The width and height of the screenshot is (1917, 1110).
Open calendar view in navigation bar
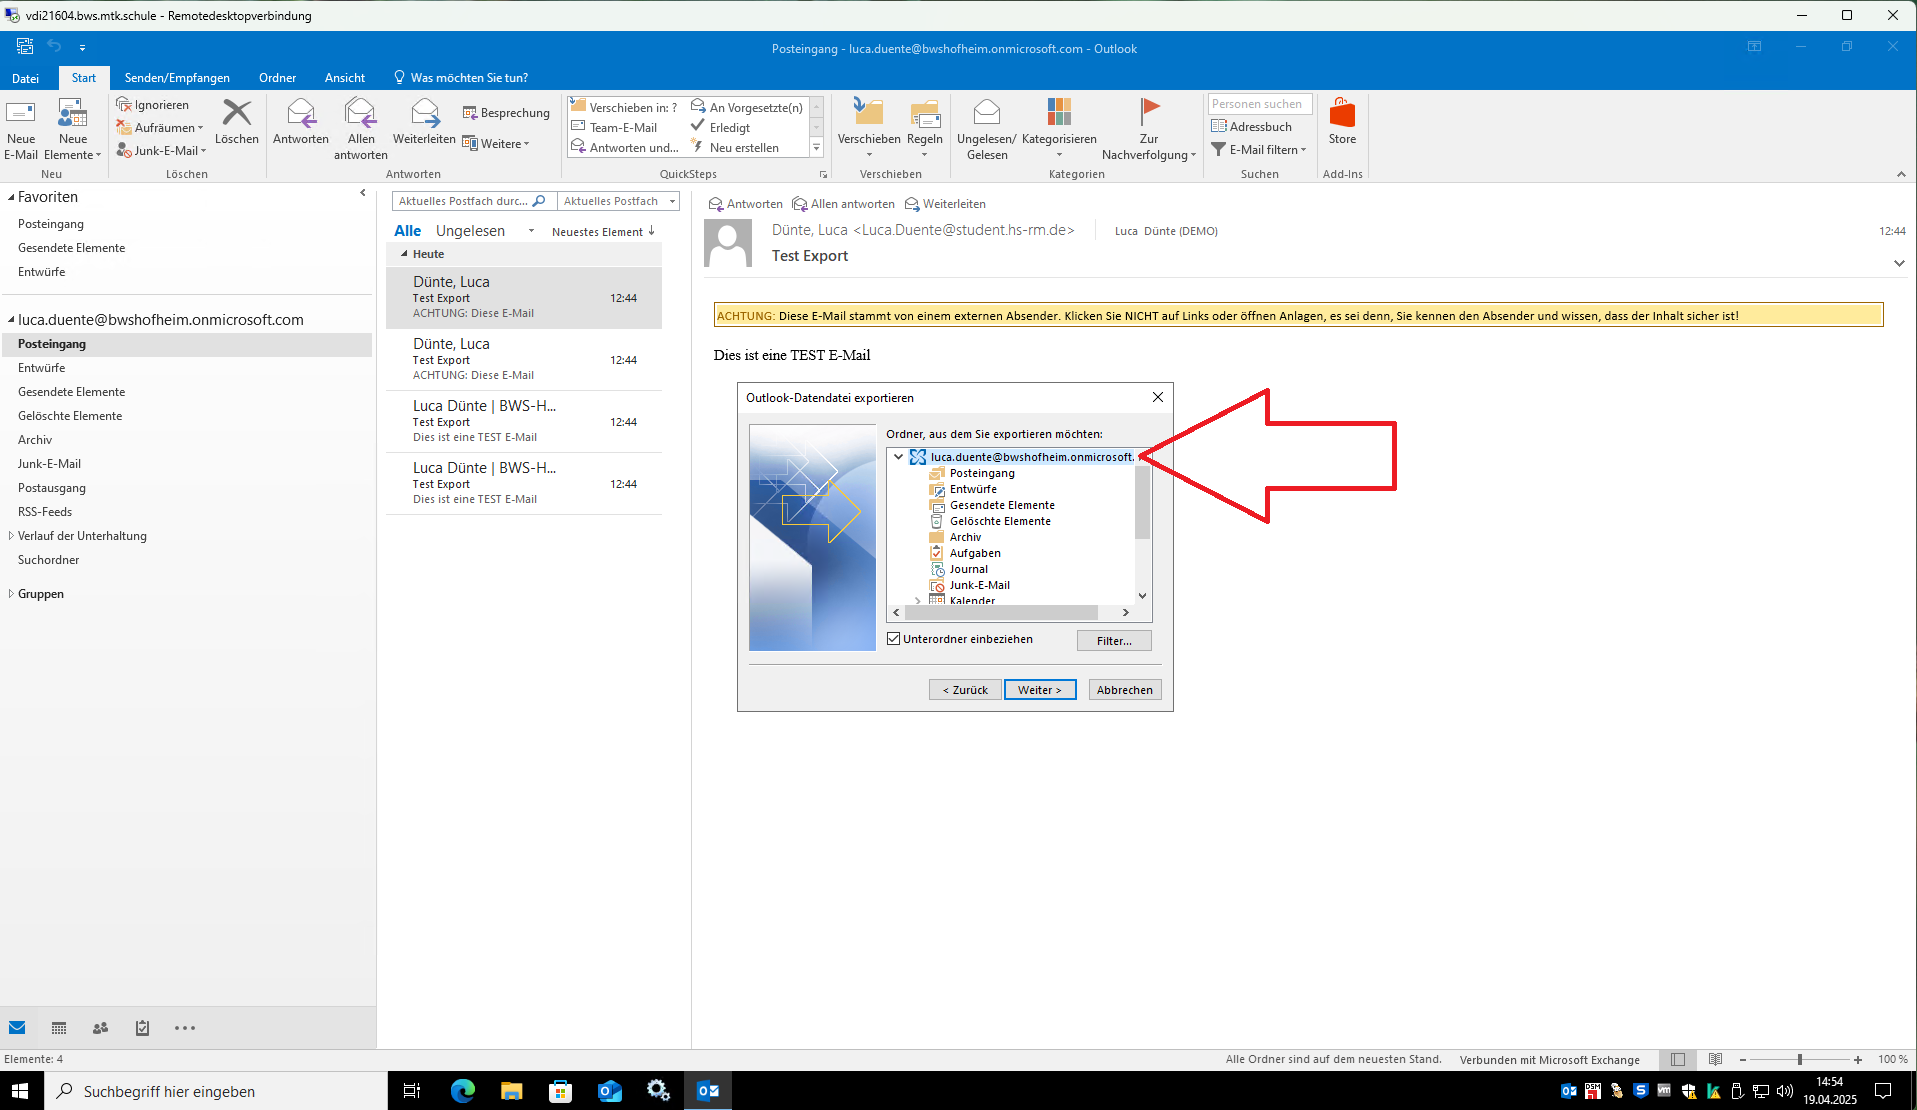point(59,1028)
